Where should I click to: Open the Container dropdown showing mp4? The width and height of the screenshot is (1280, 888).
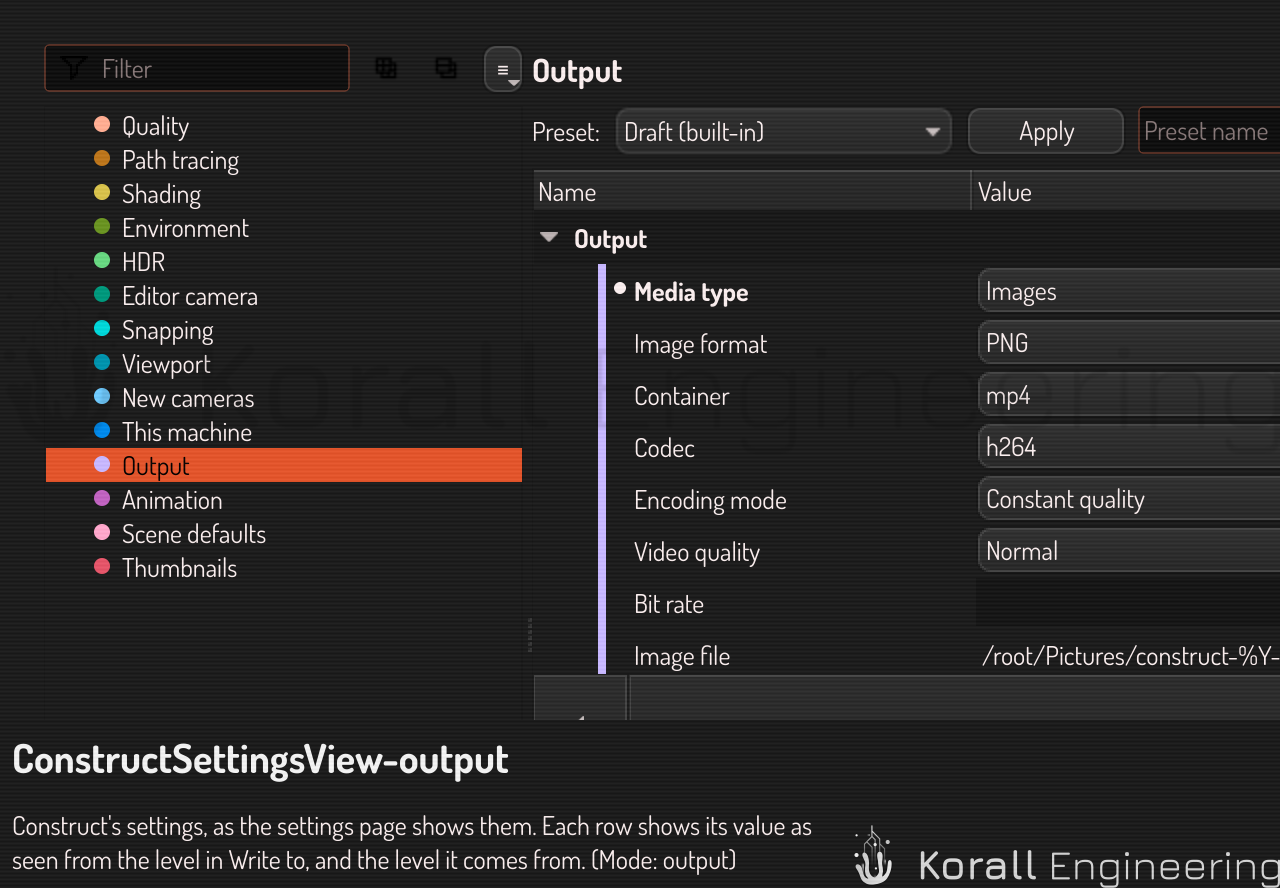click(x=1129, y=396)
